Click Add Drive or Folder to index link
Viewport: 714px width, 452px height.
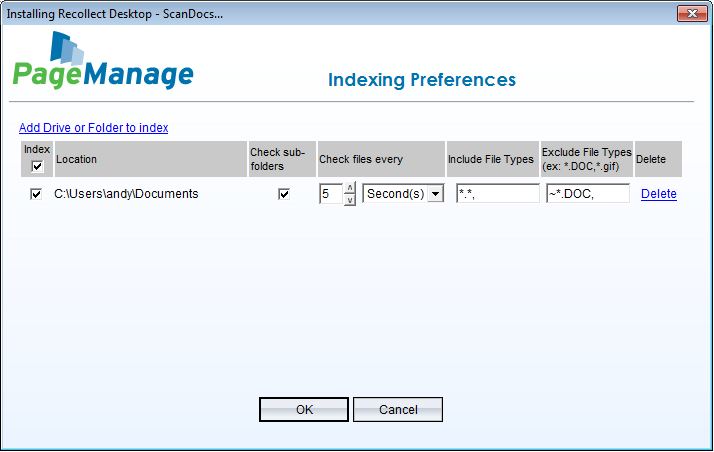(93, 128)
